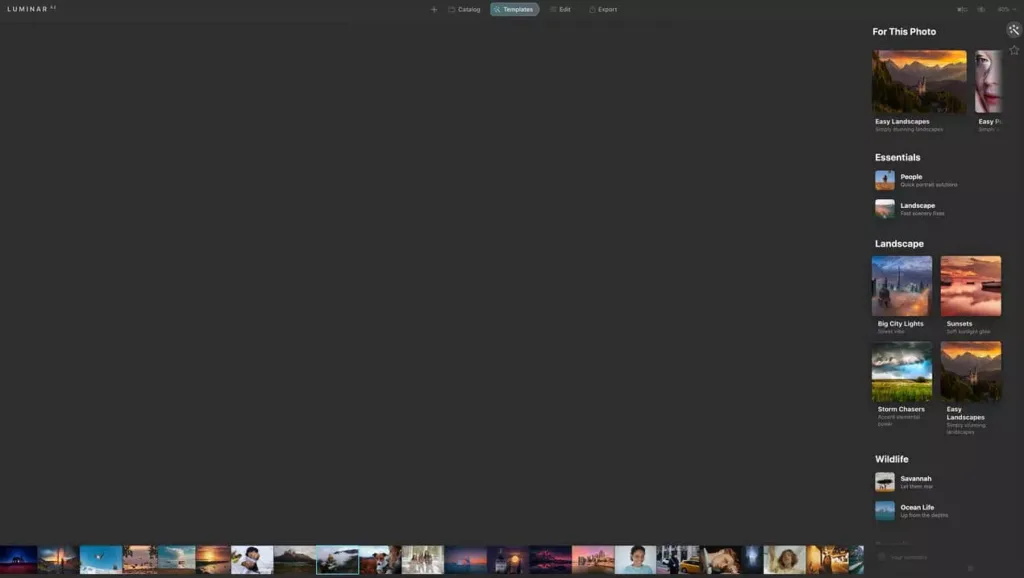The image size is (1024, 578).
Task: Open the People essentials icon
Action: point(885,180)
